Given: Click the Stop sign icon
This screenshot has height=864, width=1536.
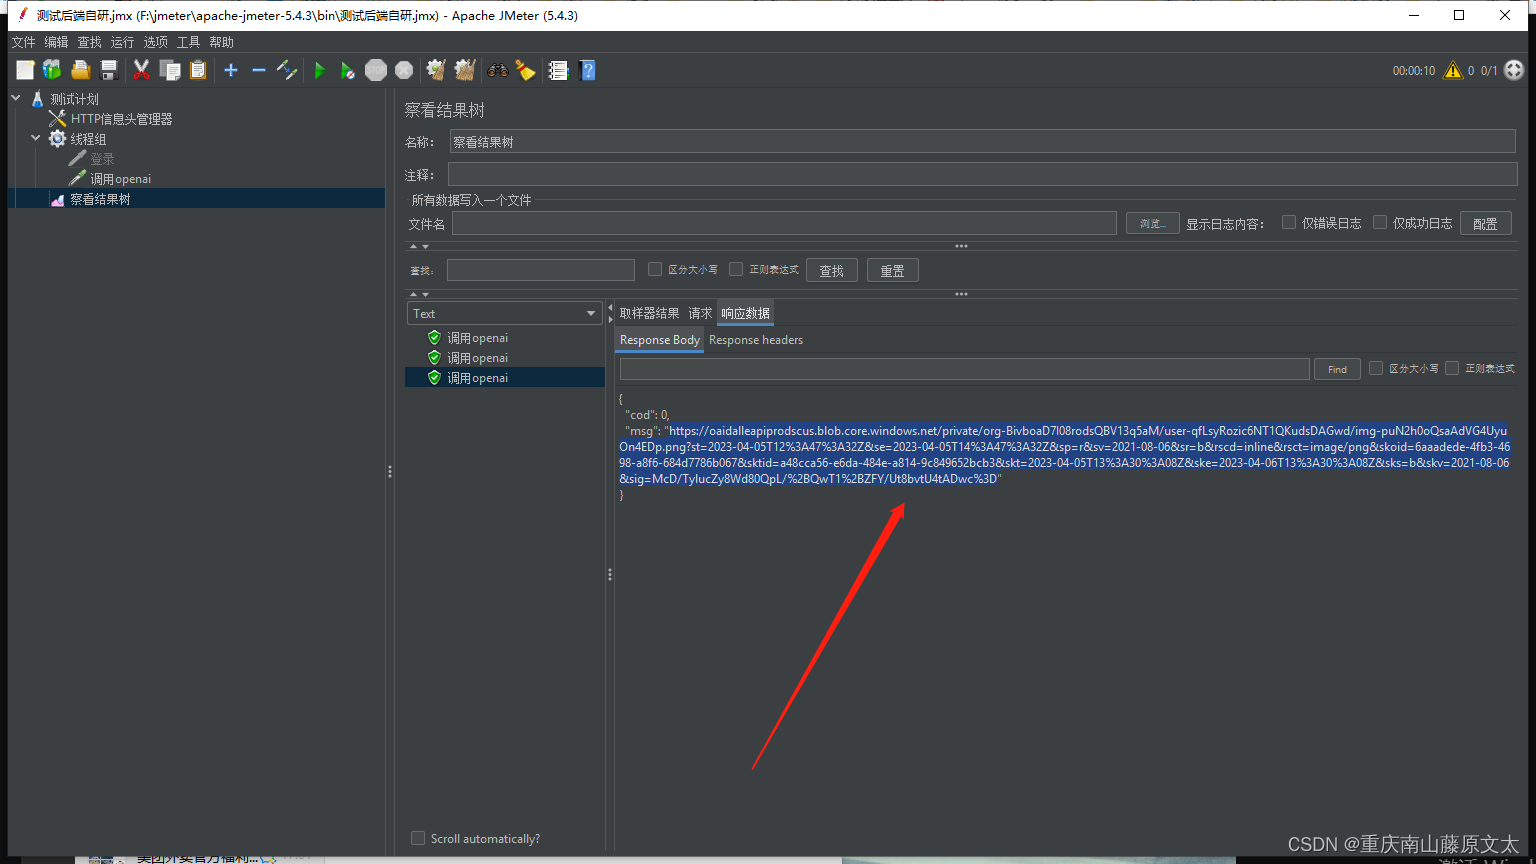Looking at the screenshot, I should (x=376, y=70).
